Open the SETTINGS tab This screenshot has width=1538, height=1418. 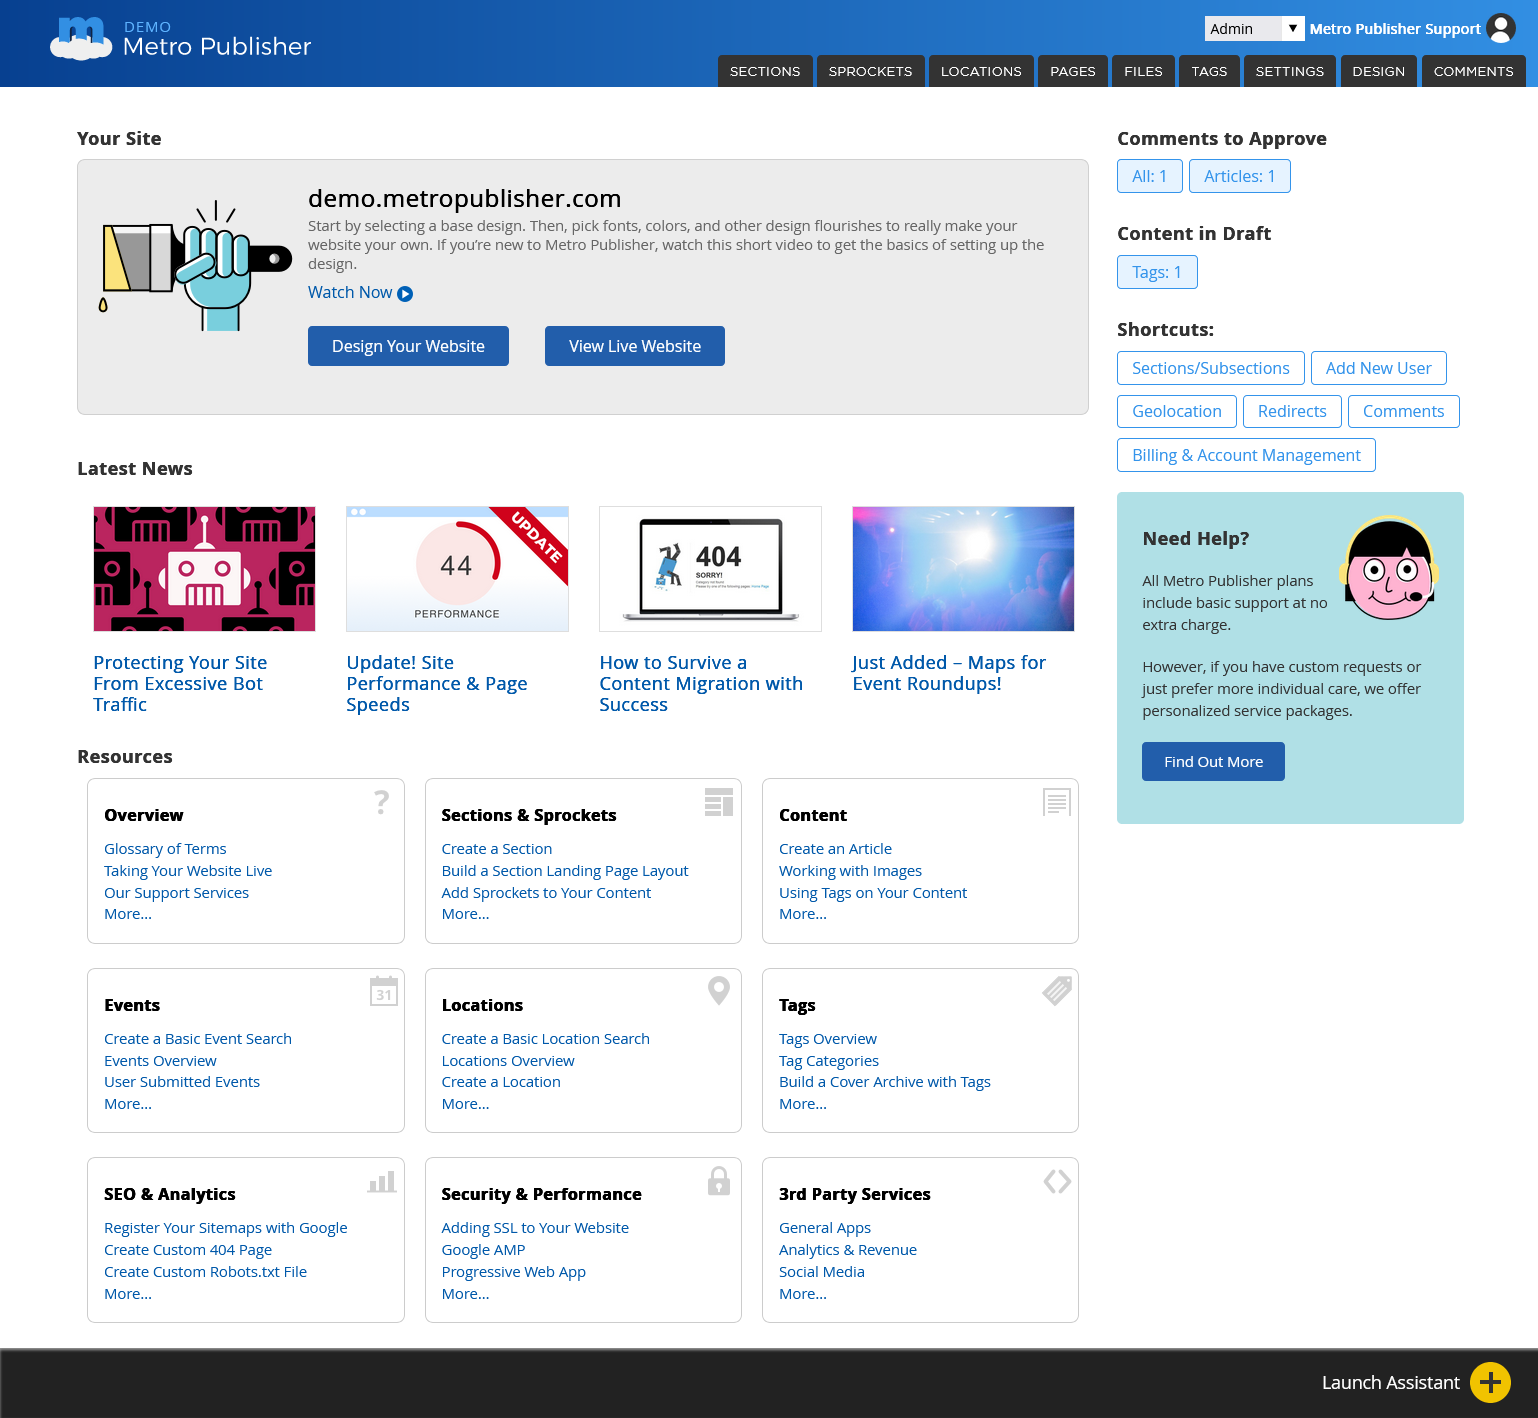point(1290,71)
